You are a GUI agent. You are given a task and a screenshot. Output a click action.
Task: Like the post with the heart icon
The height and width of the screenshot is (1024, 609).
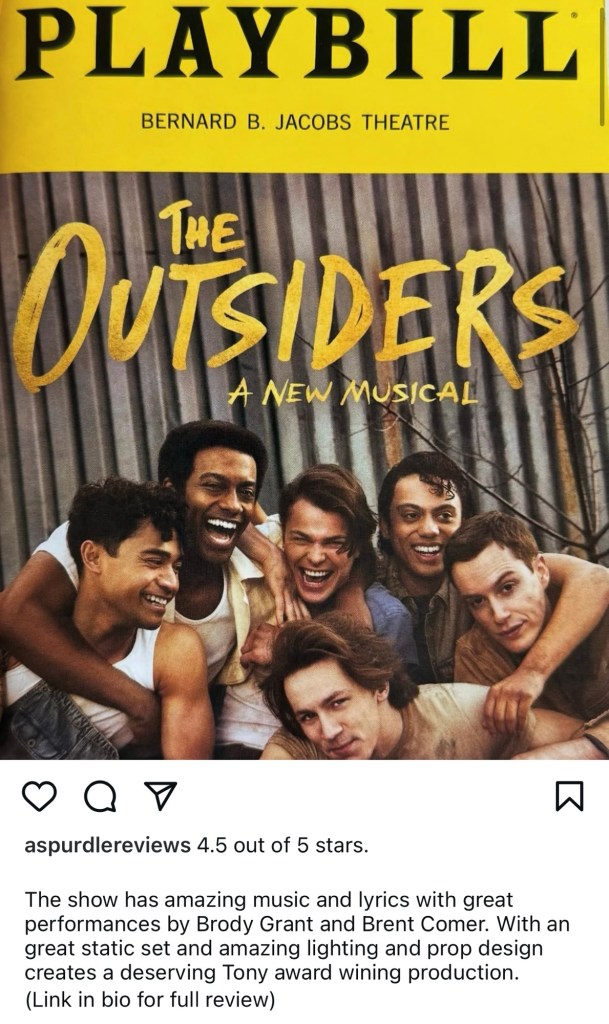coord(39,796)
